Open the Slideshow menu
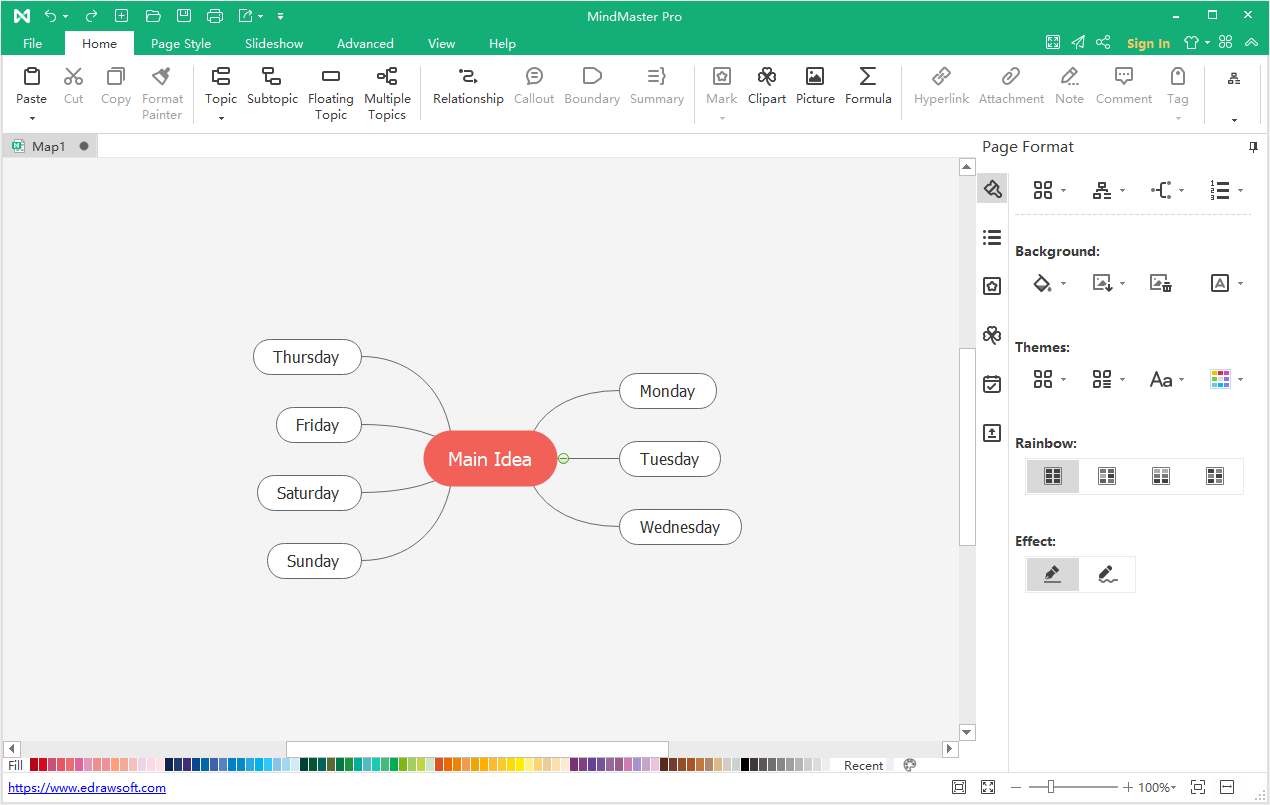Image resolution: width=1270 pixels, height=805 pixels. (x=273, y=43)
